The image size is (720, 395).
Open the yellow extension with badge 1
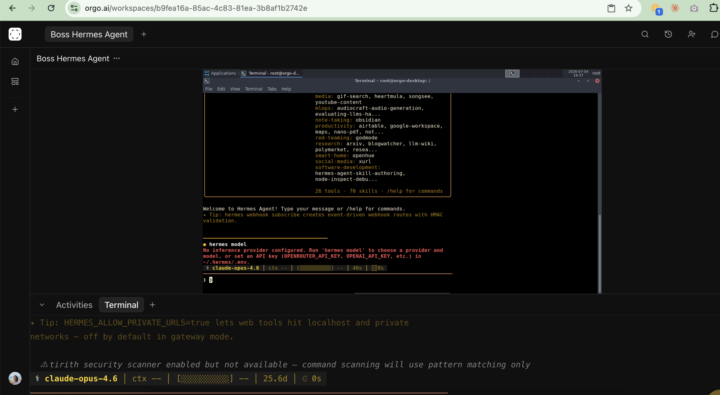coord(656,9)
